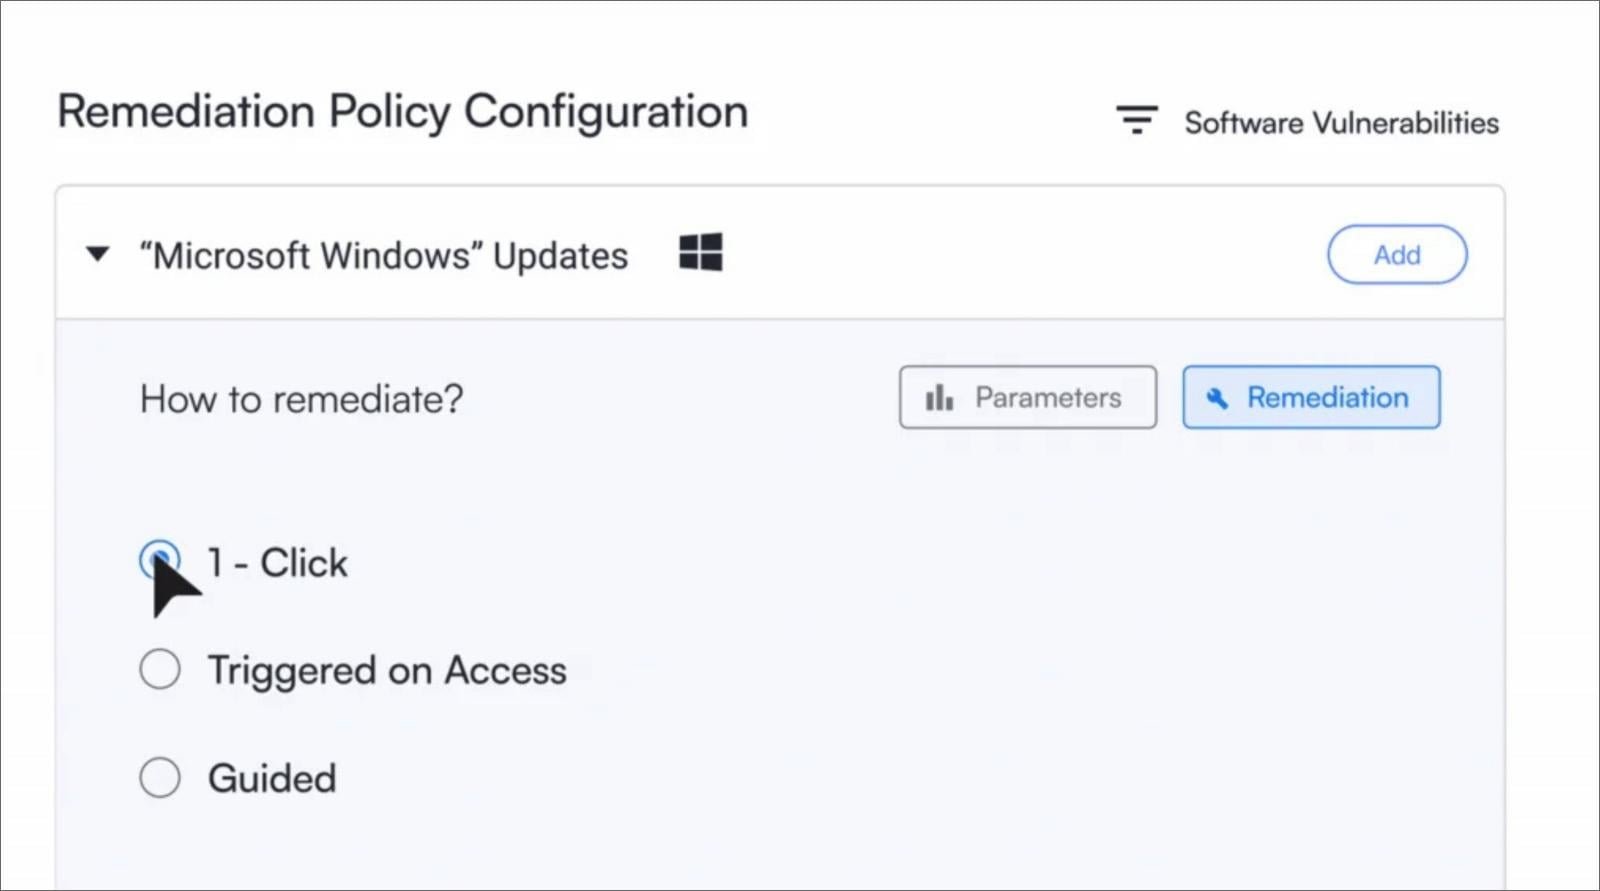
Task: Click the Add button
Action: [1396, 255]
